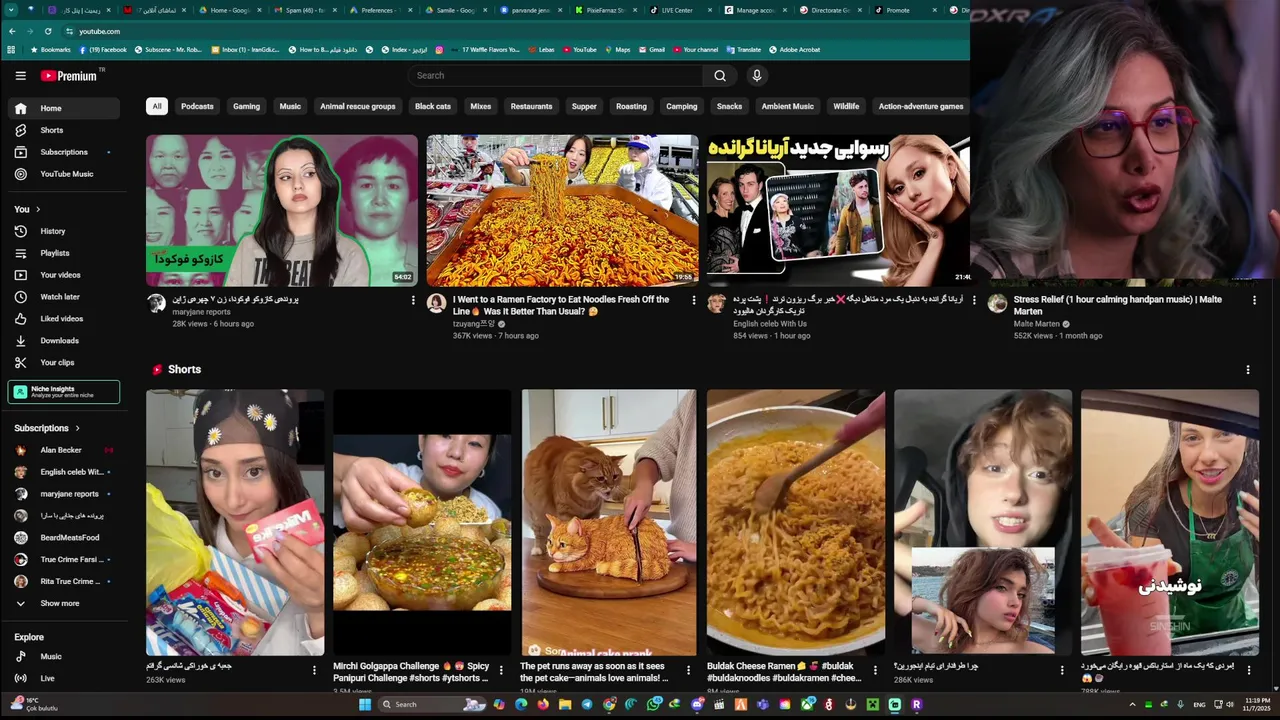Start voice search with the microphone icon
The image size is (1280, 720).
point(757,76)
